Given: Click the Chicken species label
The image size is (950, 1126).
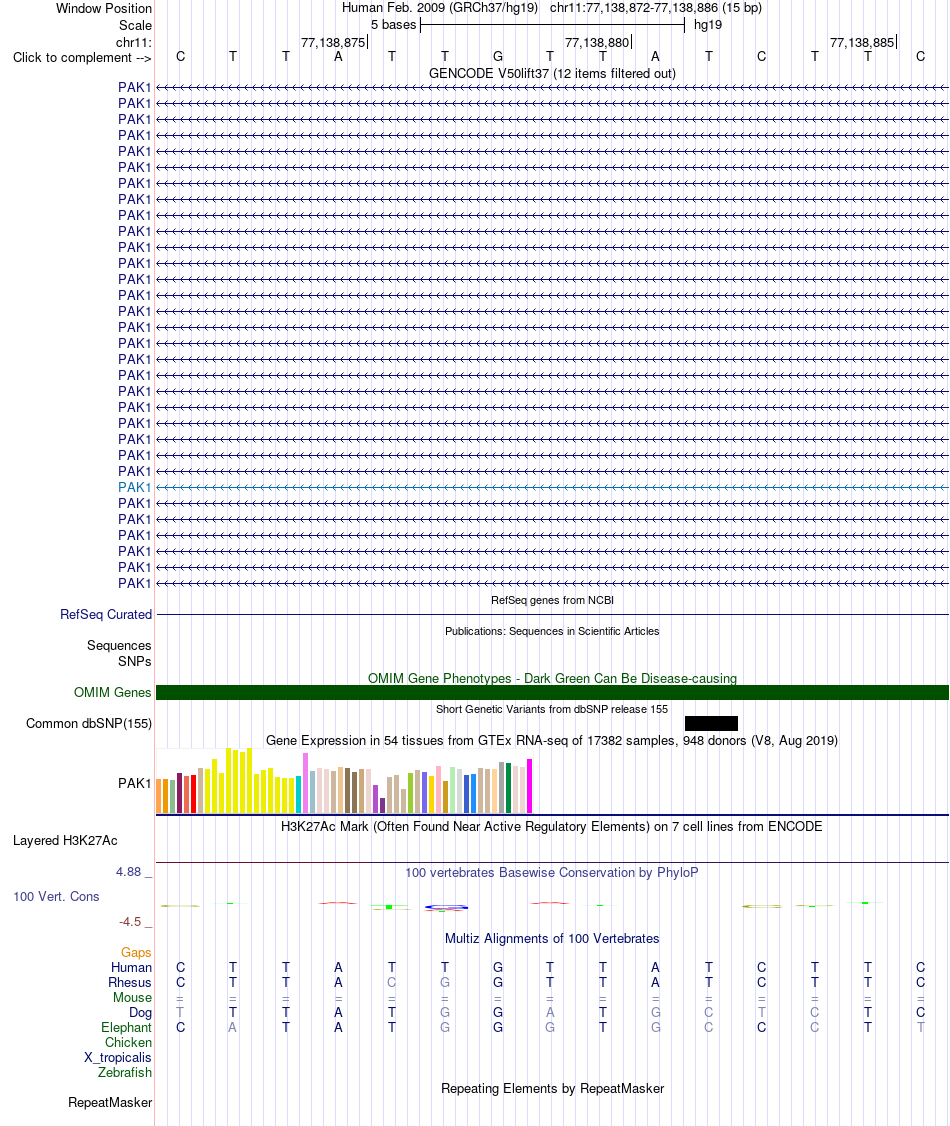Looking at the screenshot, I should click(129, 1043).
